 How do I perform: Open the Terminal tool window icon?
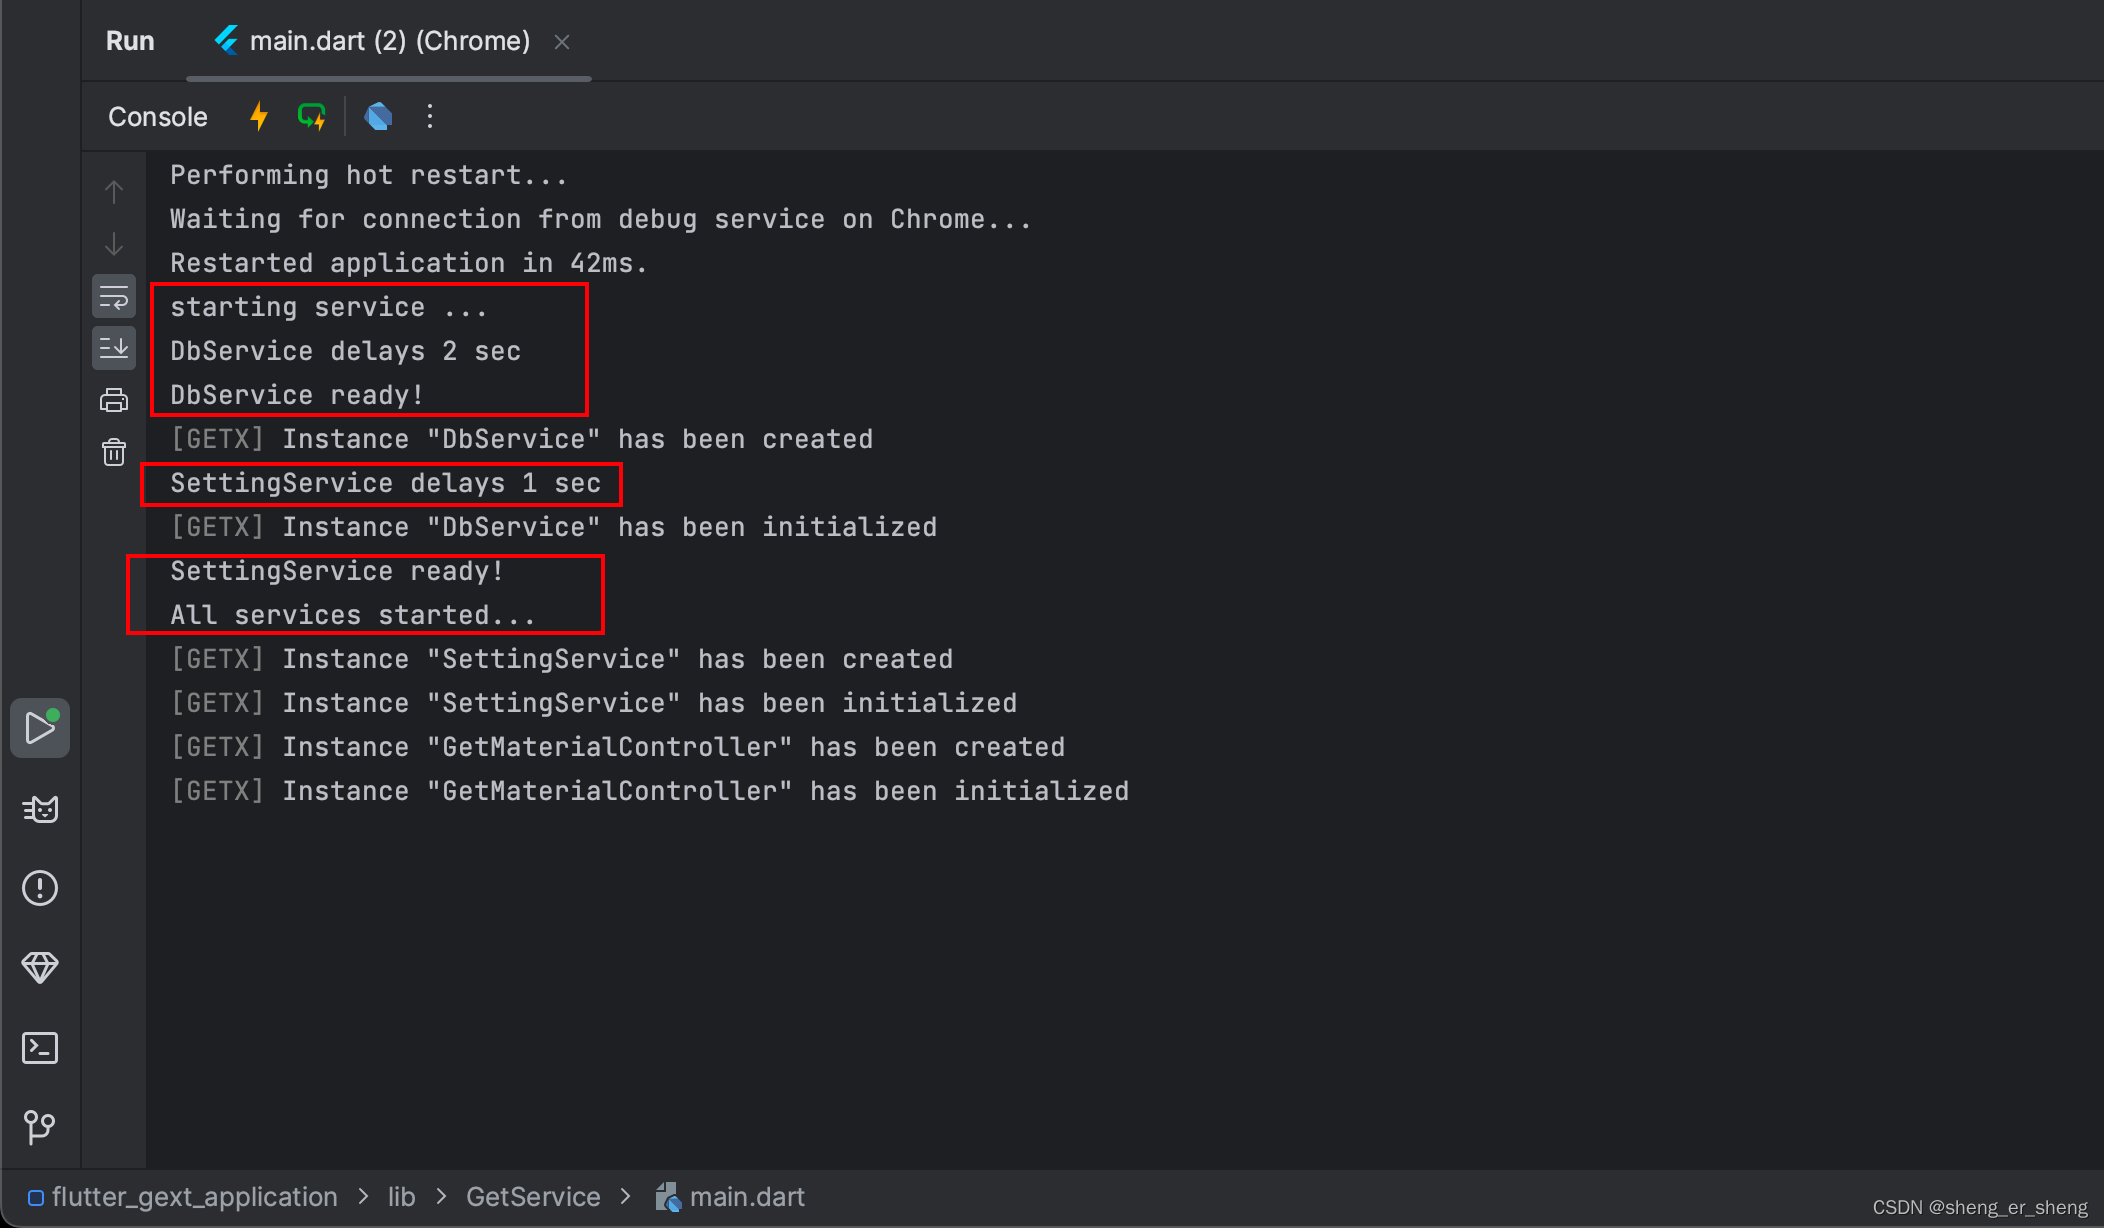pos(40,1047)
